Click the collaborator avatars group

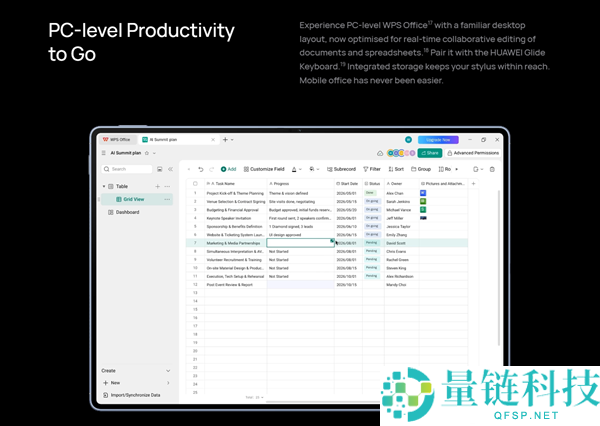click(401, 153)
